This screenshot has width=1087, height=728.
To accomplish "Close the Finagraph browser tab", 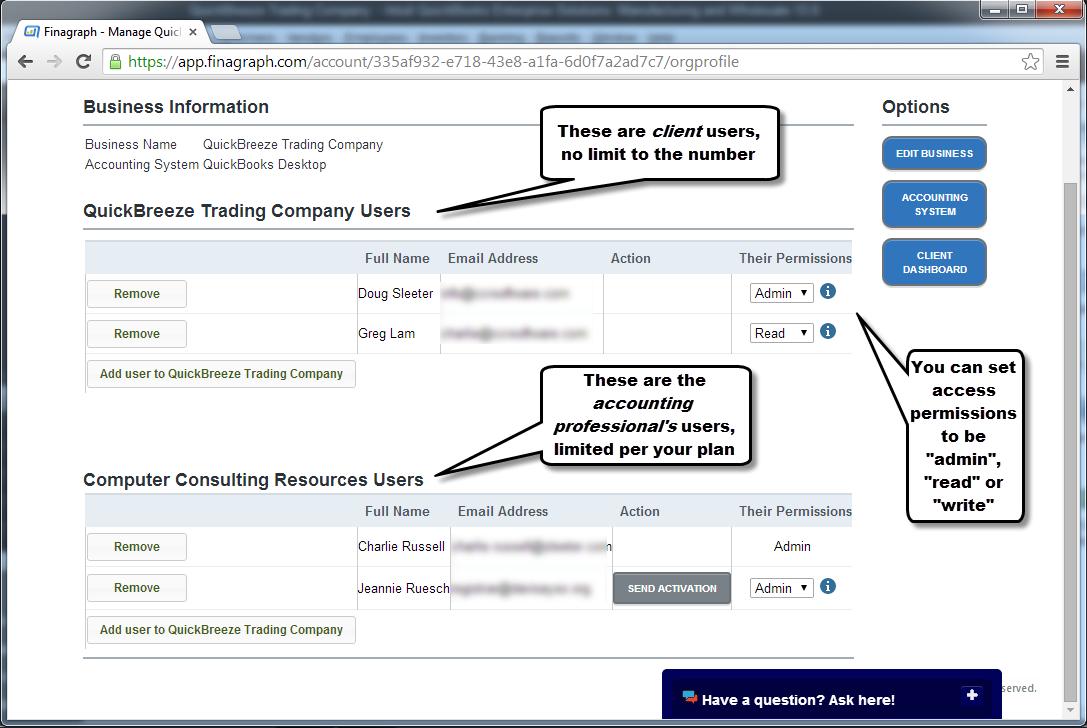I will 193,32.
